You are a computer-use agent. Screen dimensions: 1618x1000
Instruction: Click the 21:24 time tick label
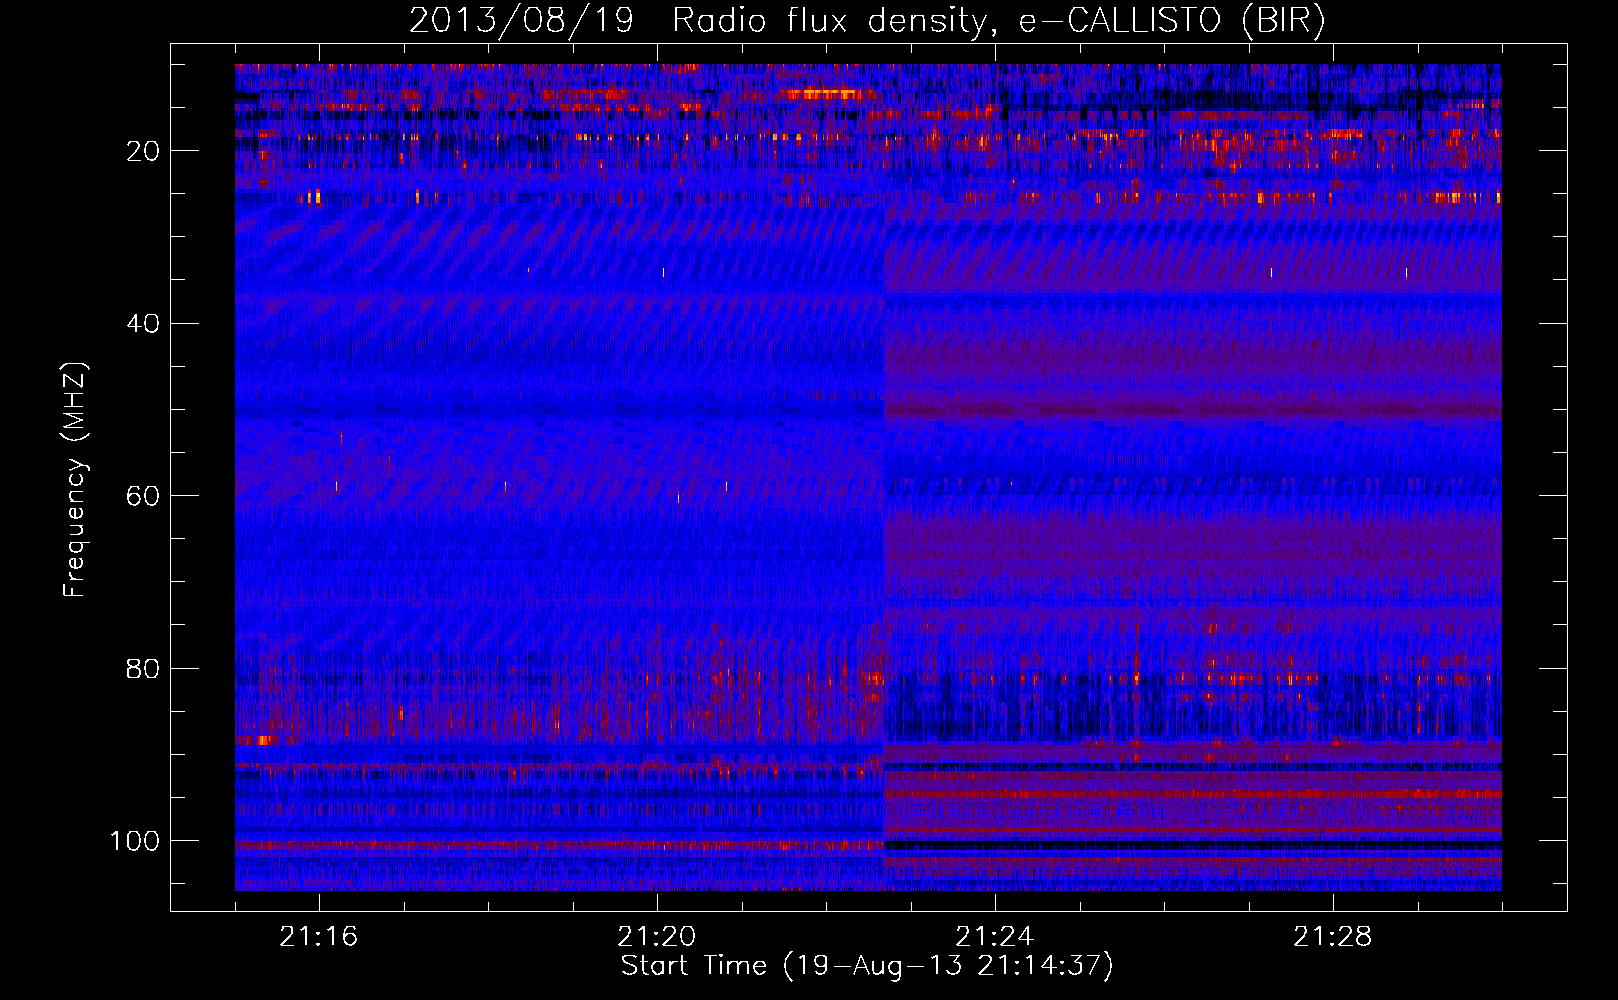[995, 937]
